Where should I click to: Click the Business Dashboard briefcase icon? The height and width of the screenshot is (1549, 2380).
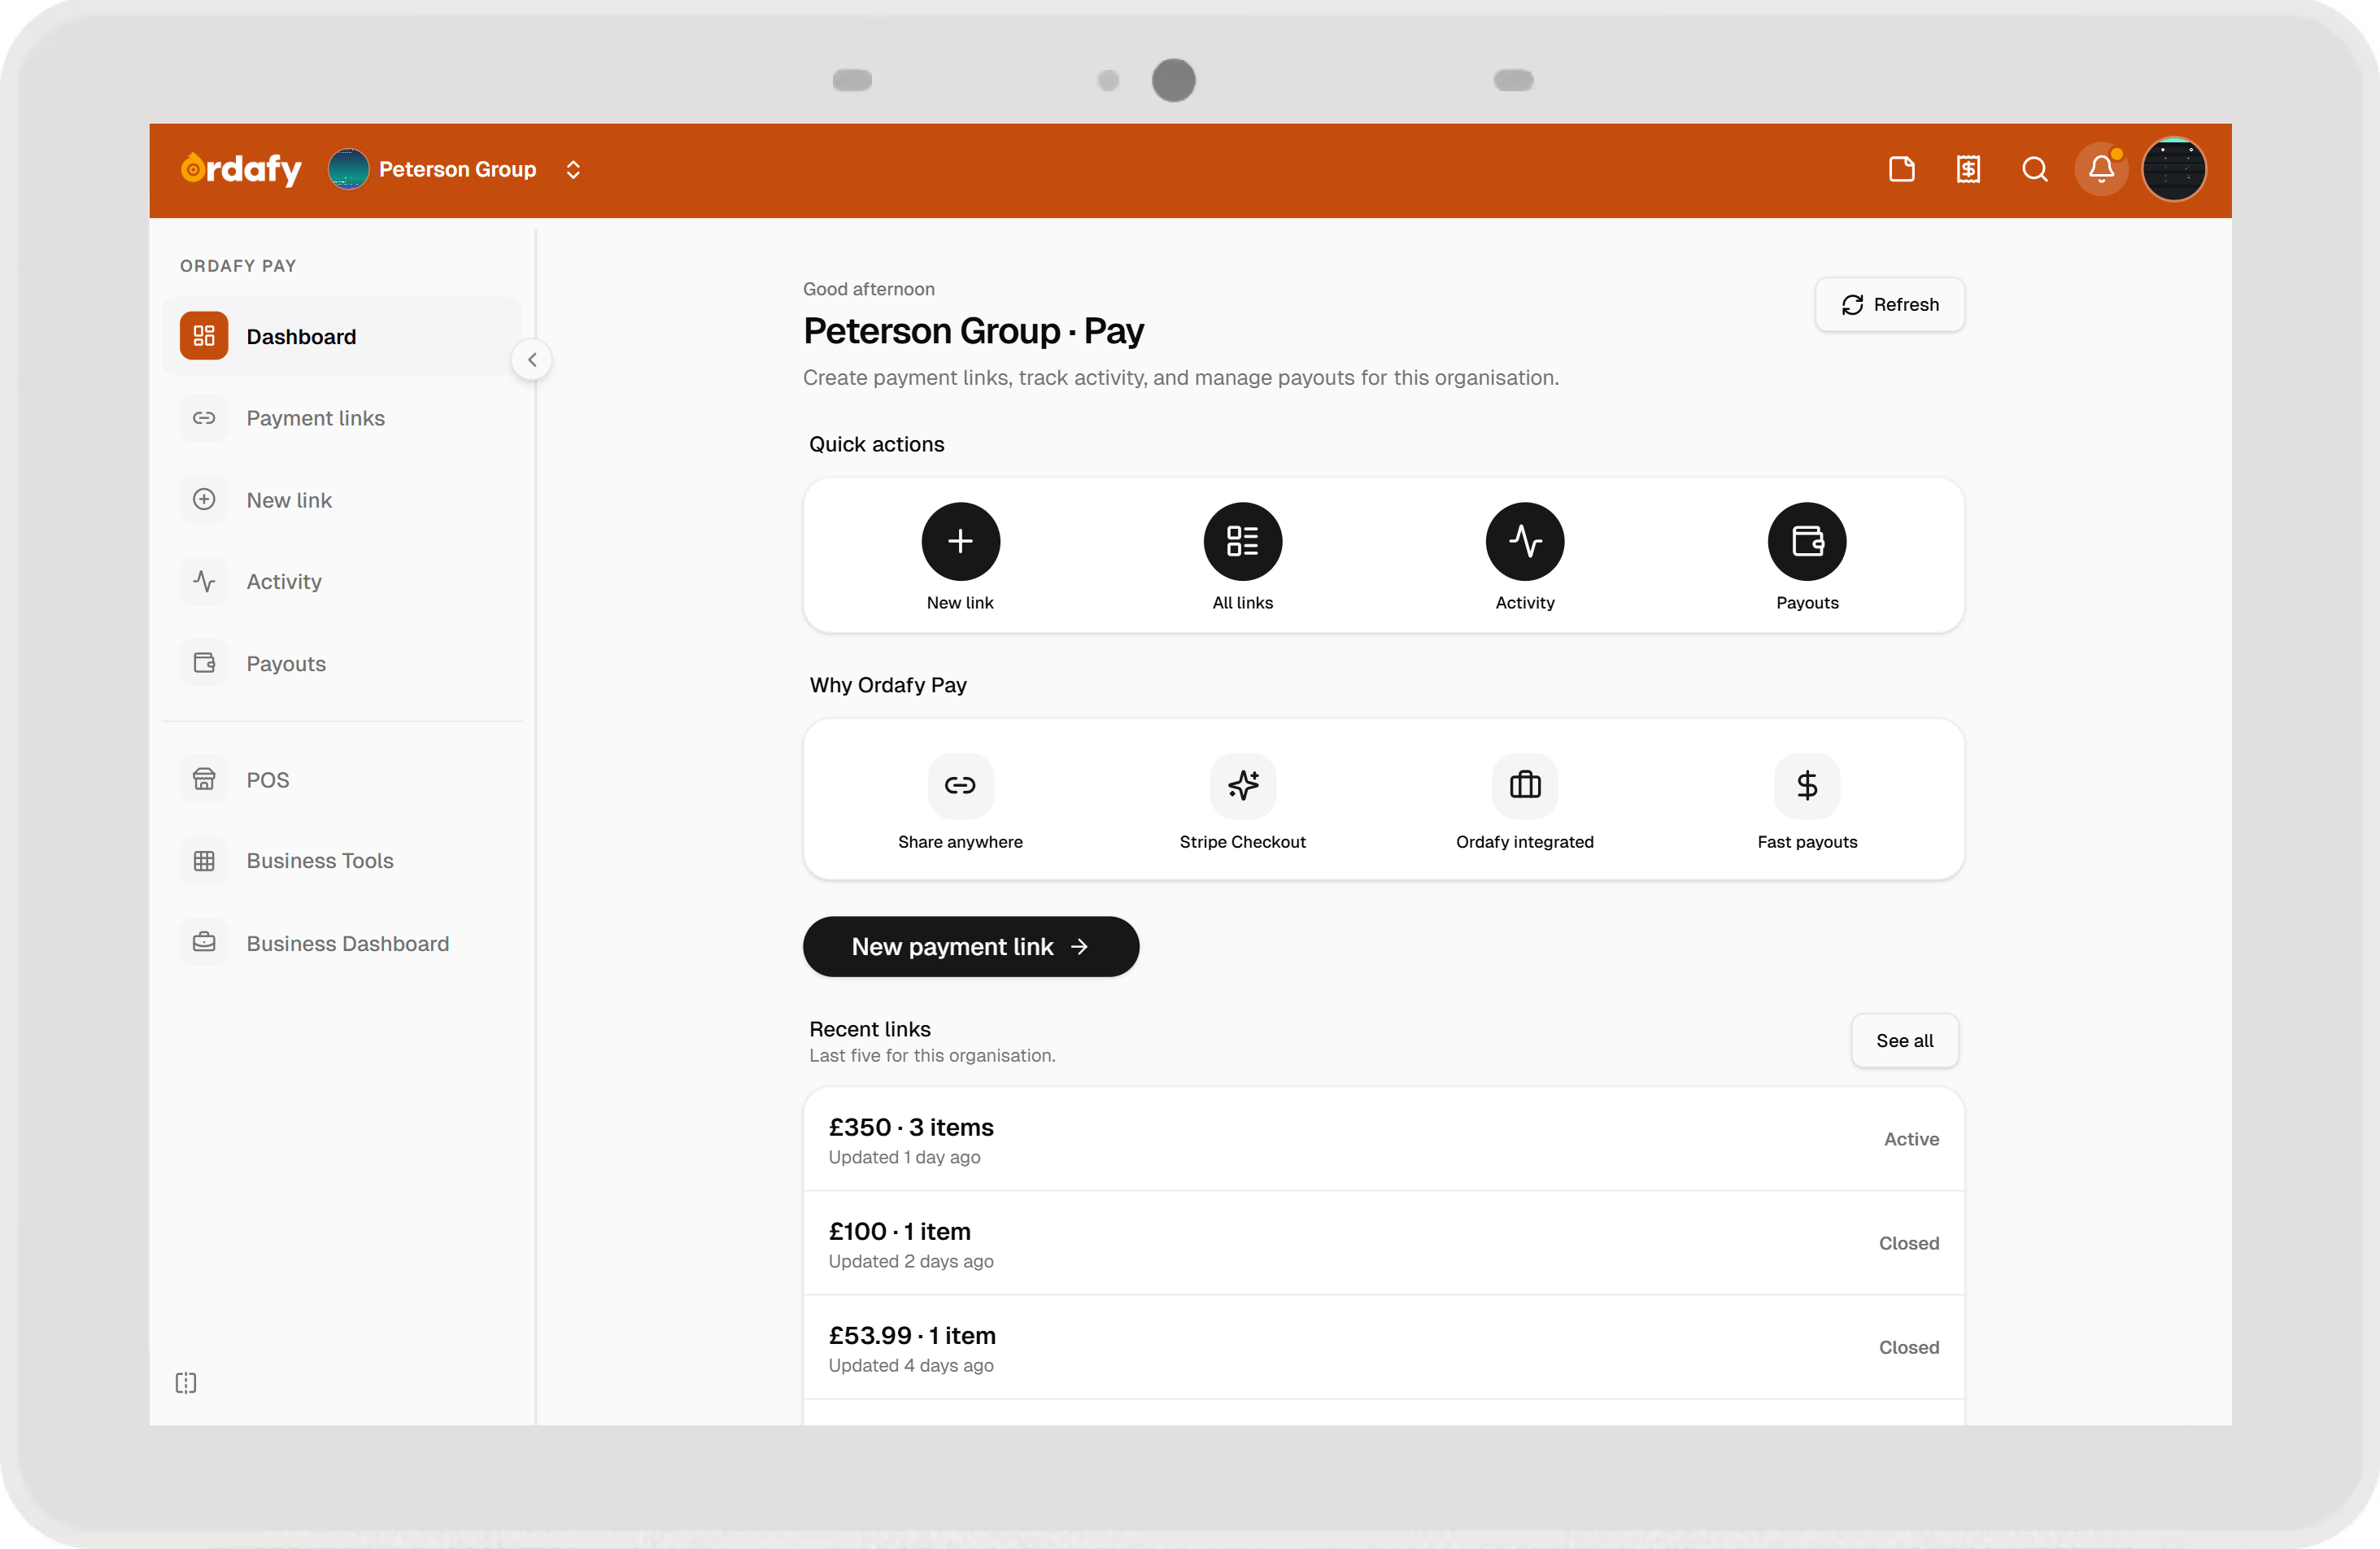pyautogui.click(x=204, y=943)
